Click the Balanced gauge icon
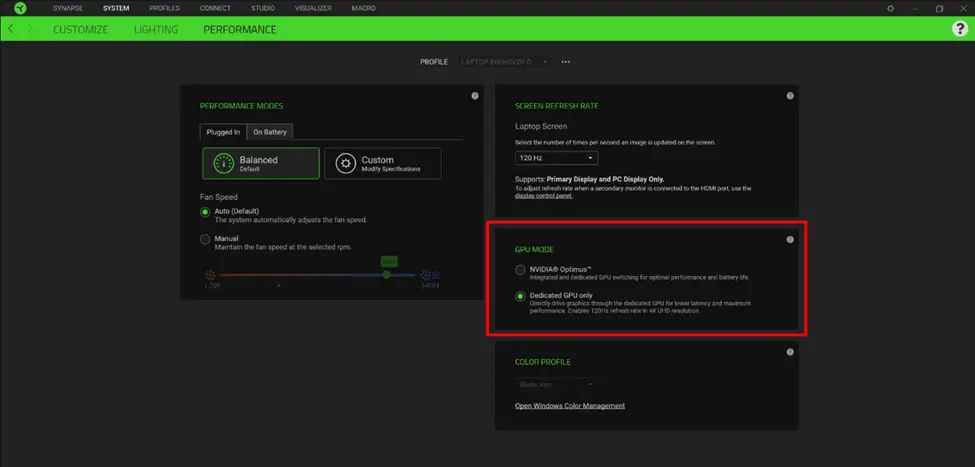 click(x=224, y=163)
